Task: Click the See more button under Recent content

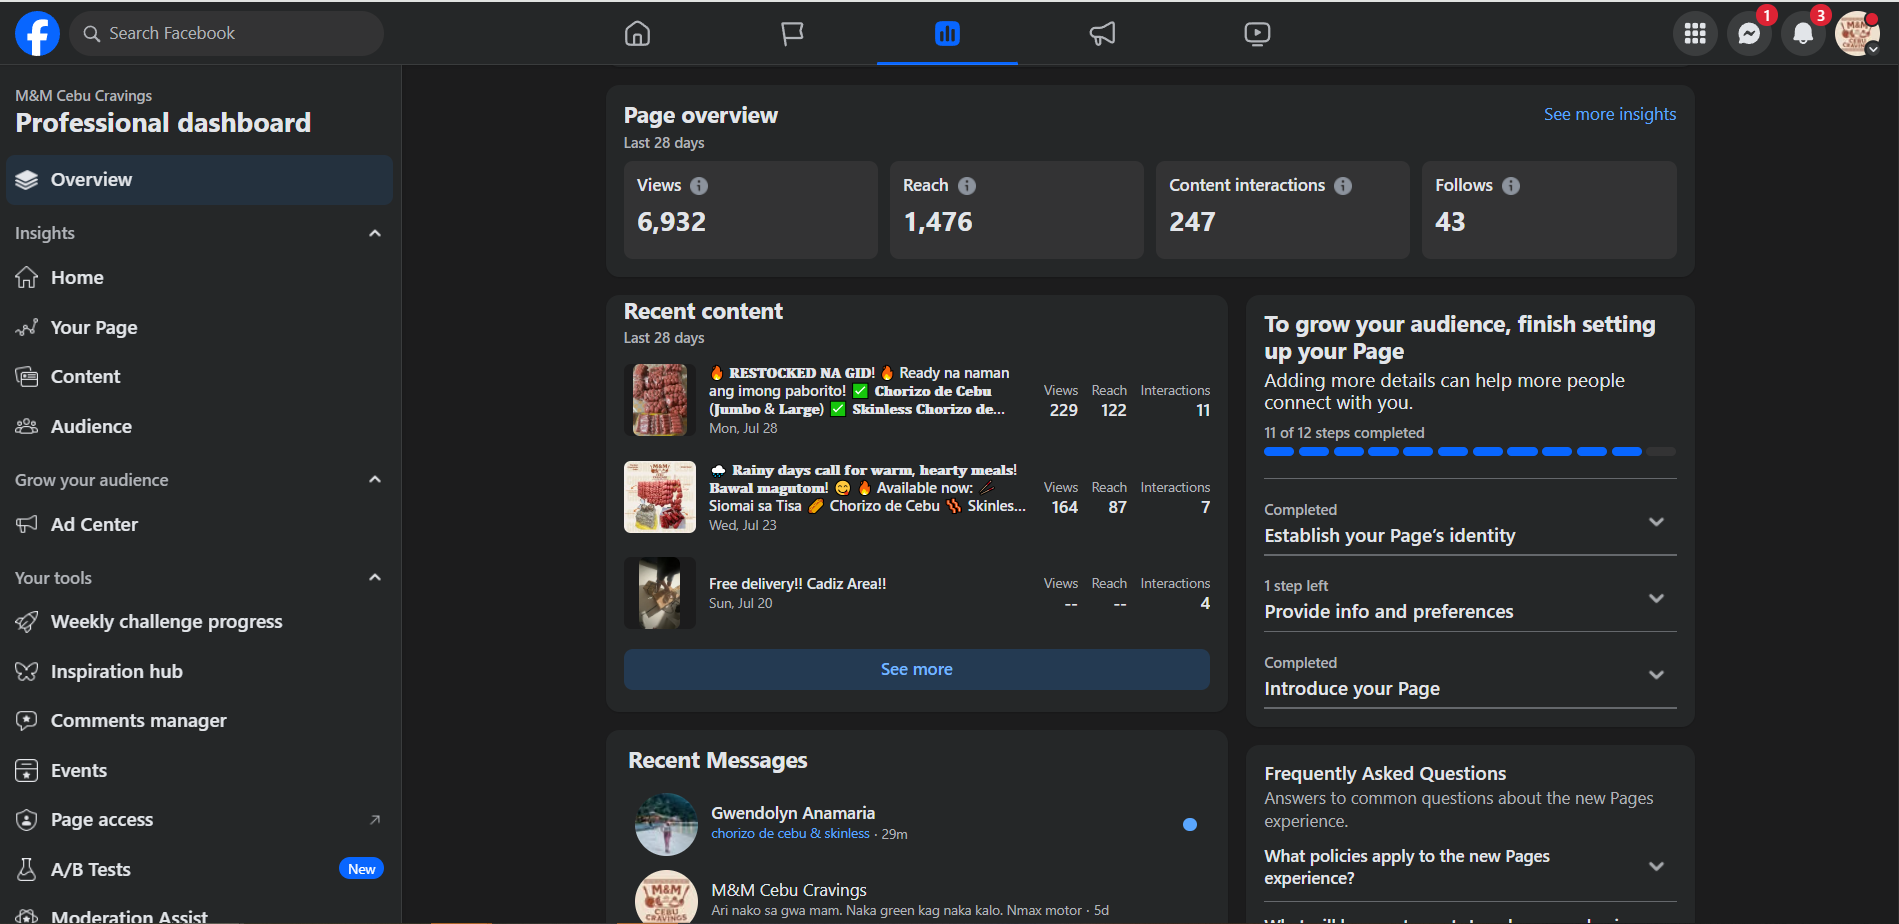Action: [x=916, y=670]
